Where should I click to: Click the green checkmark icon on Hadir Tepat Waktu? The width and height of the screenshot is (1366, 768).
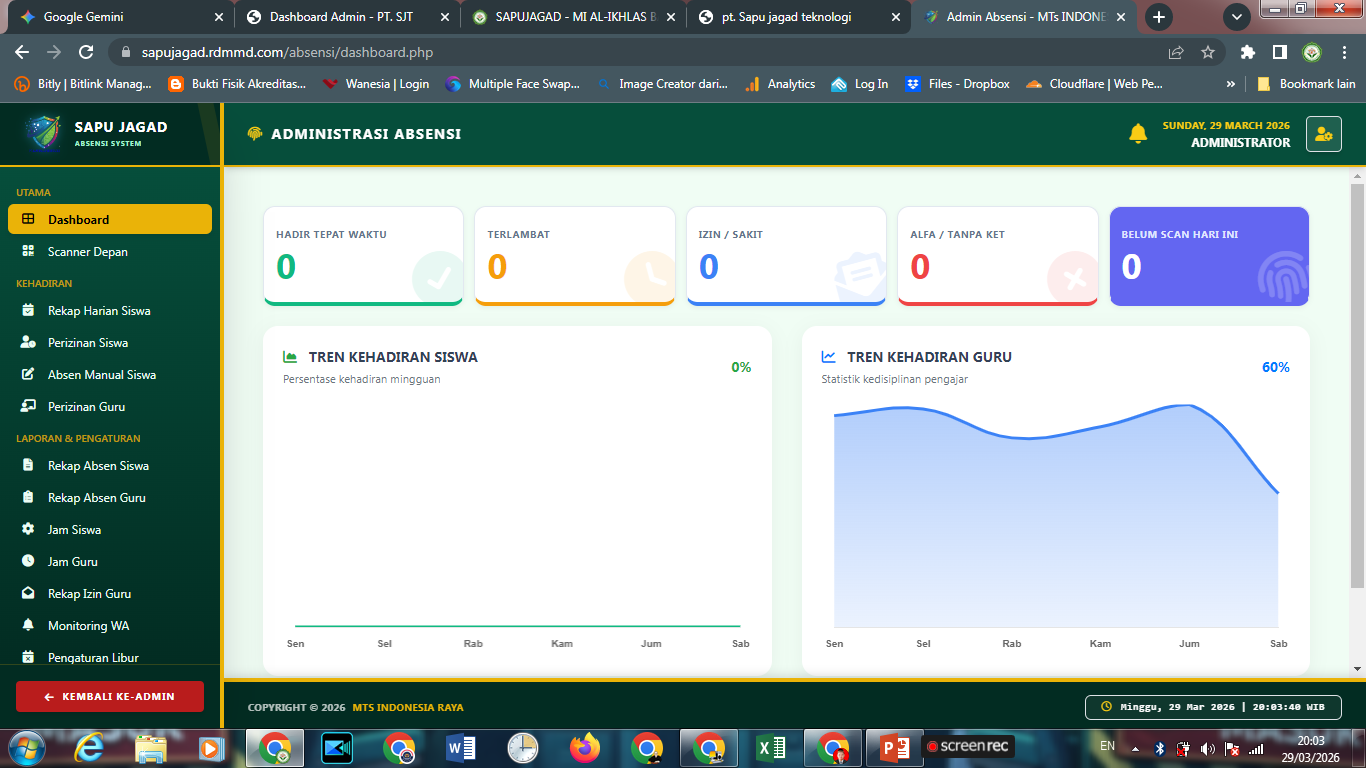[437, 279]
